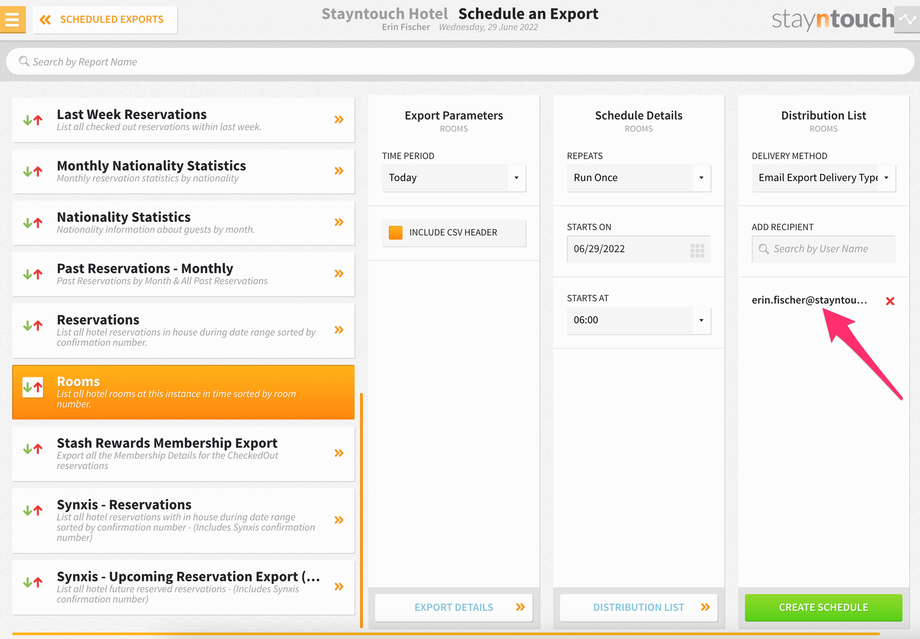
Task: Open the Time Period dropdown
Action: [x=454, y=178]
